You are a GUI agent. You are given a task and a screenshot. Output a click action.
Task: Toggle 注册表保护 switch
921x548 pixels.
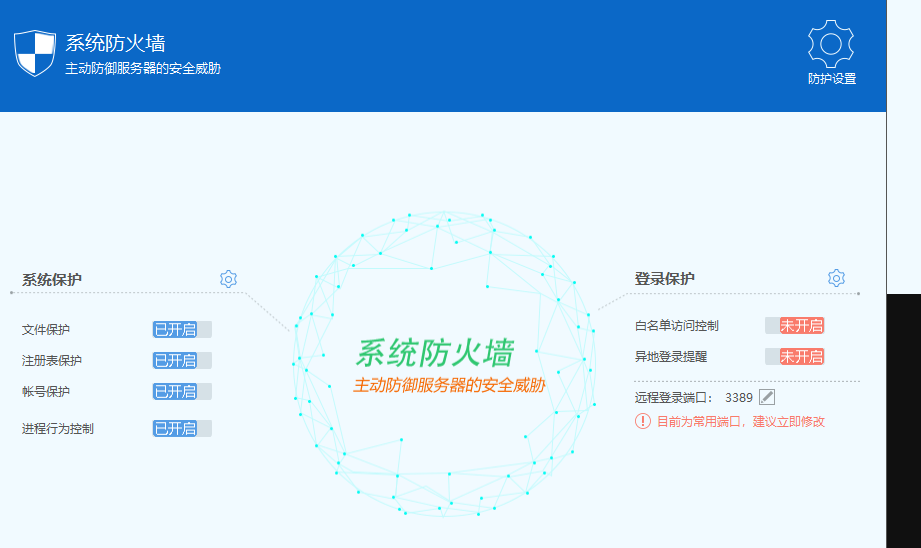[182, 361]
